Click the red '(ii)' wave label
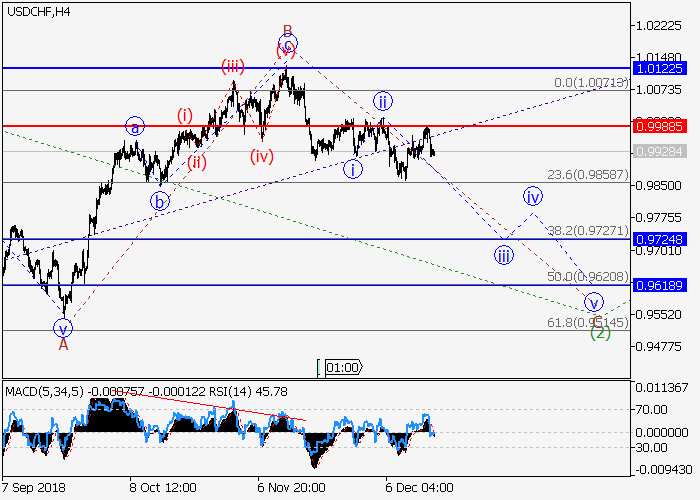The image size is (700, 500). (x=197, y=162)
